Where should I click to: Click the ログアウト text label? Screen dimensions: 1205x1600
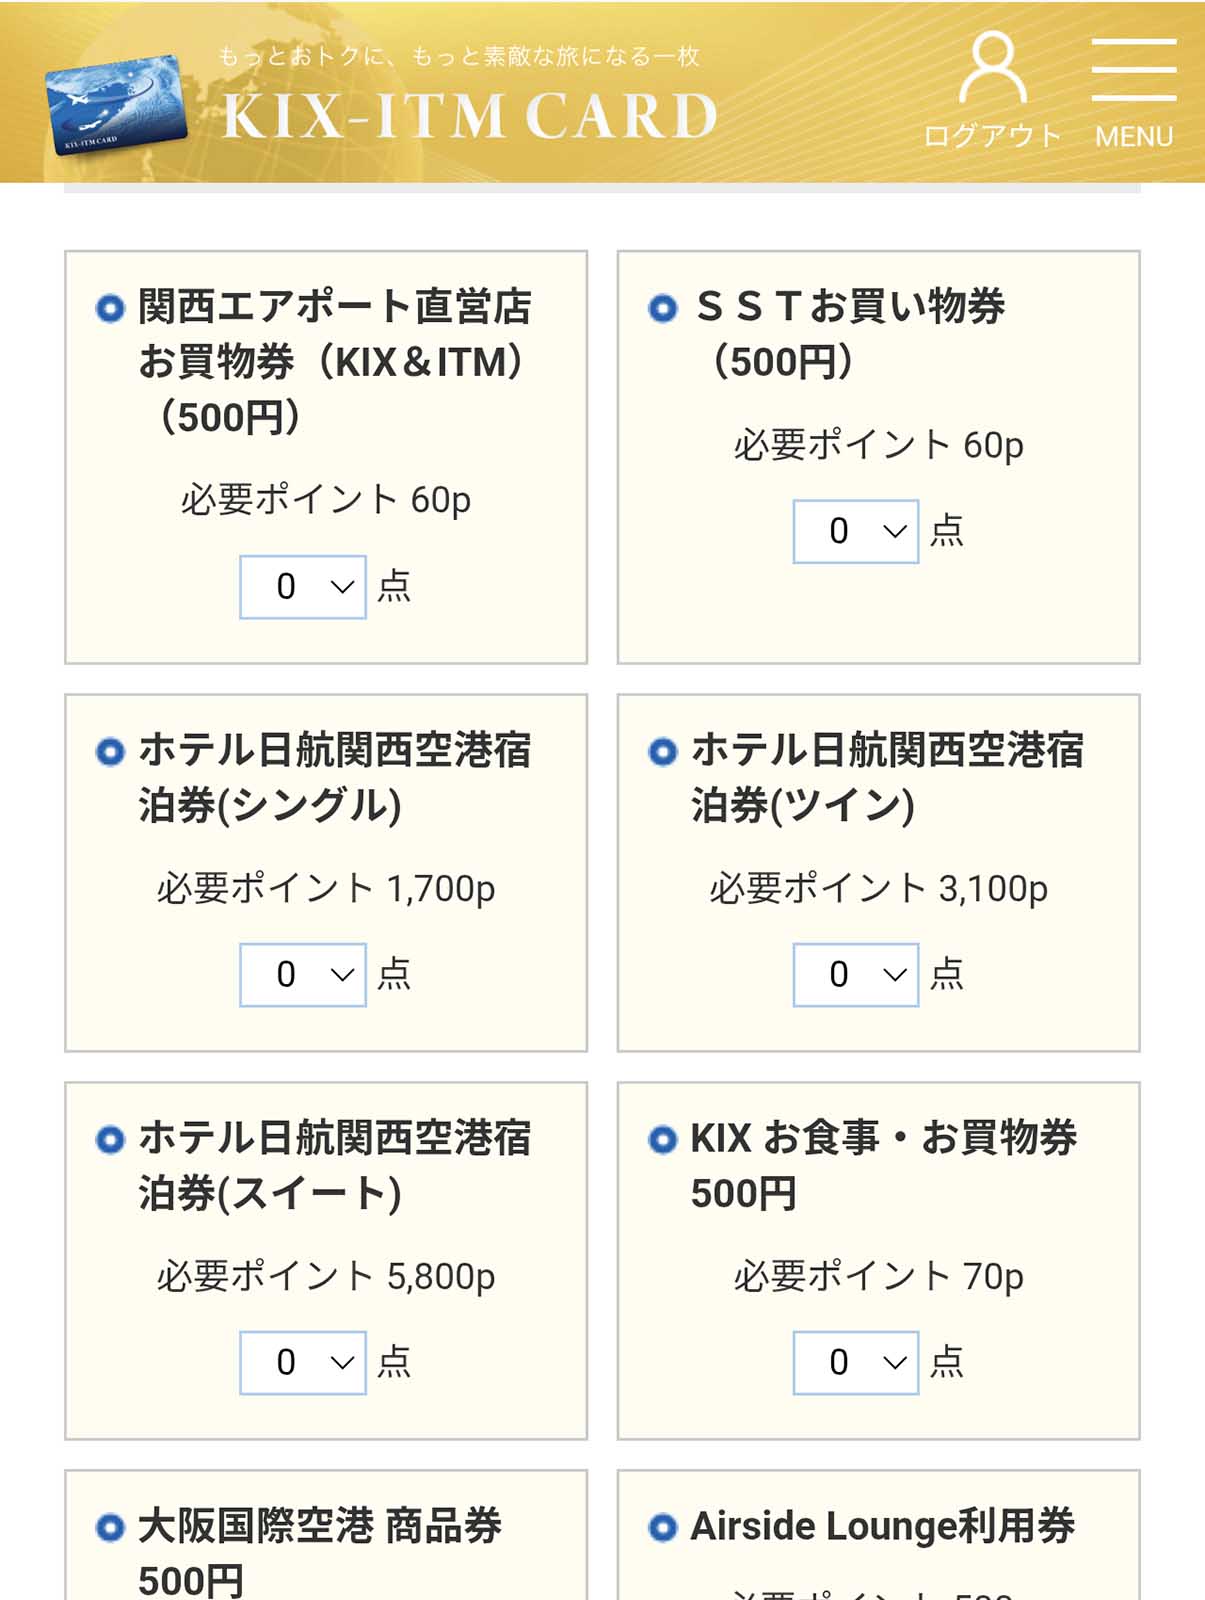(x=991, y=136)
